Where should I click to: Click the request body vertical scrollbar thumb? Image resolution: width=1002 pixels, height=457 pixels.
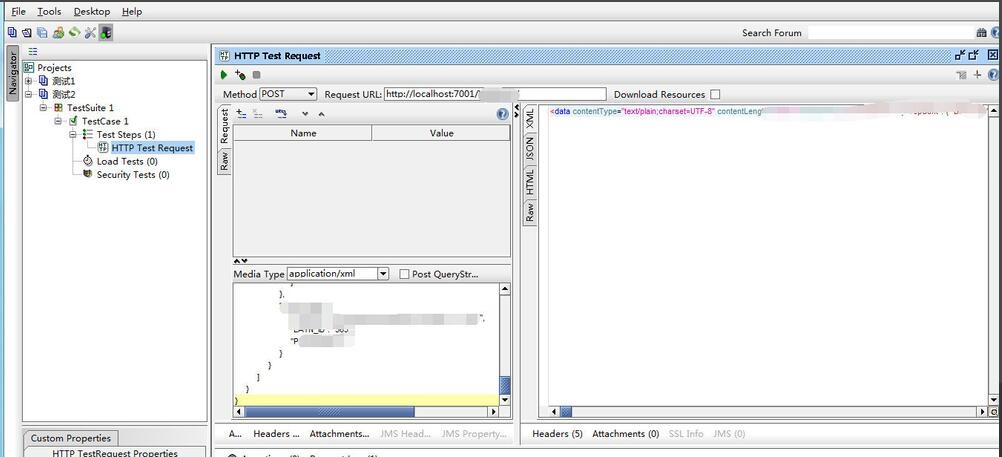(x=505, y=385)
